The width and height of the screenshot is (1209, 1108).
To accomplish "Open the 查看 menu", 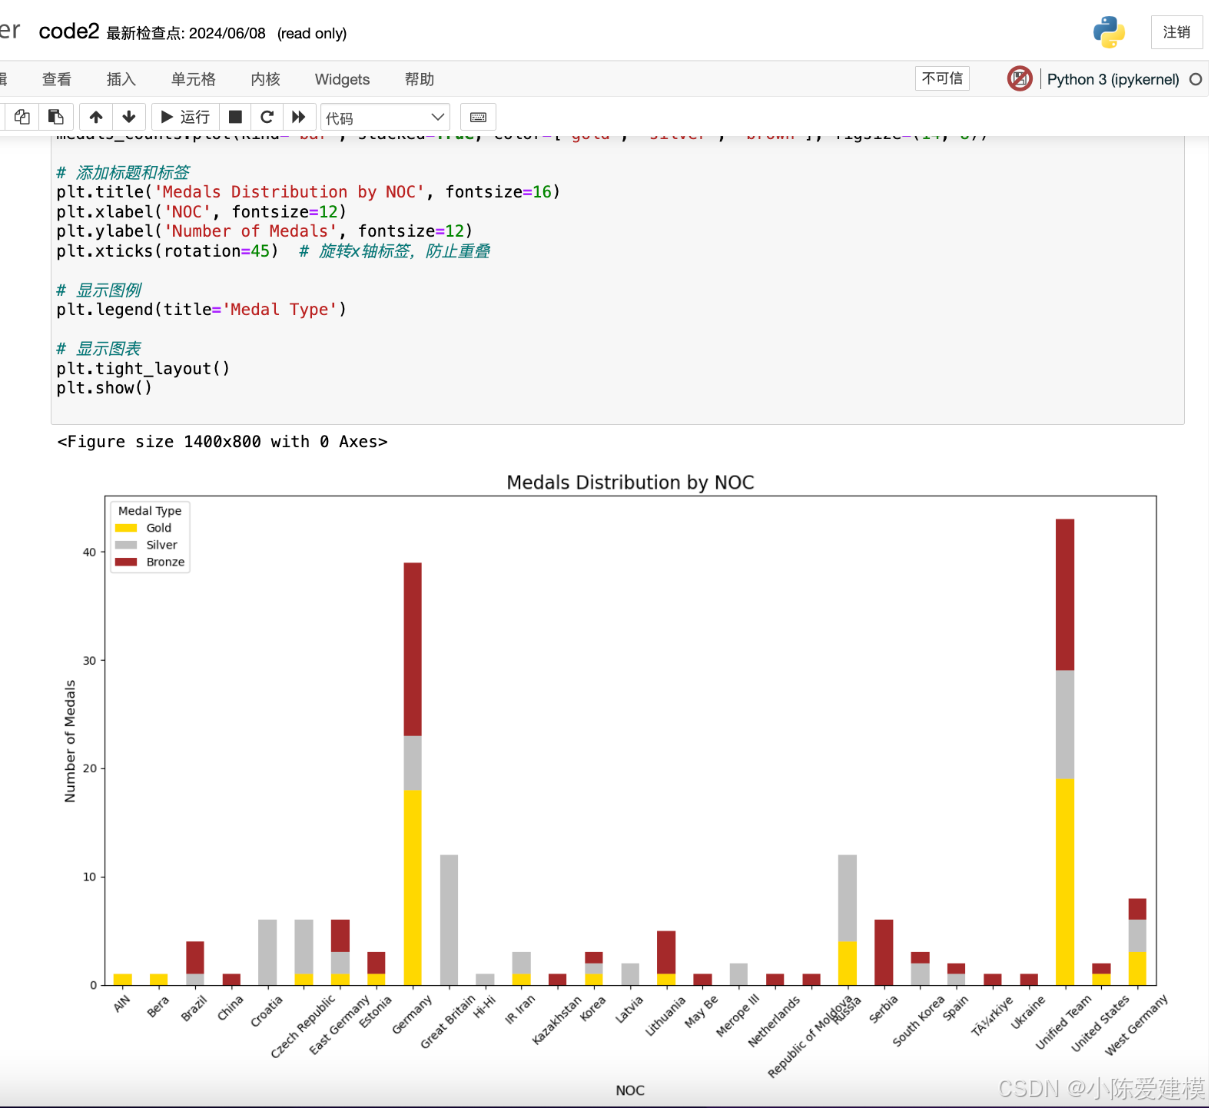I will pos(57,79).
